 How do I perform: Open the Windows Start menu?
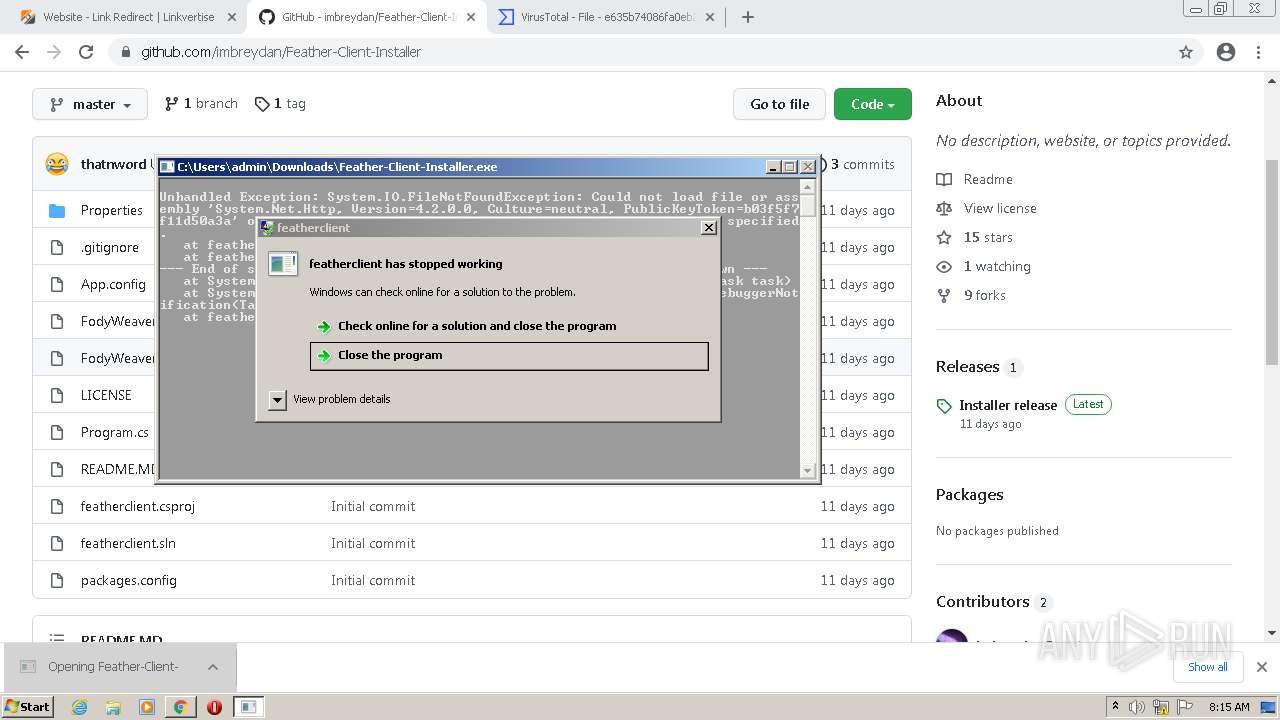click(x=27, y=706)
